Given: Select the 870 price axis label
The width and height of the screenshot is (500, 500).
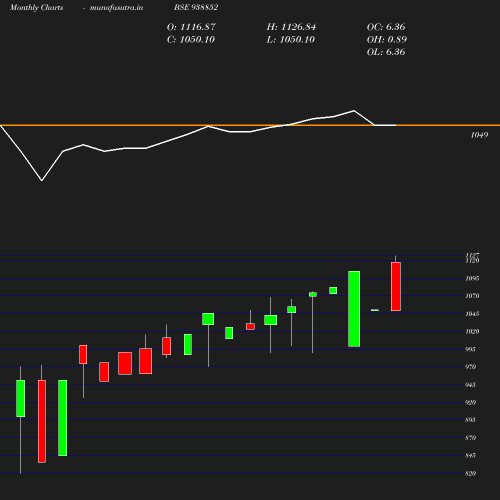Looking at the screenshot, I should point(470,438).
